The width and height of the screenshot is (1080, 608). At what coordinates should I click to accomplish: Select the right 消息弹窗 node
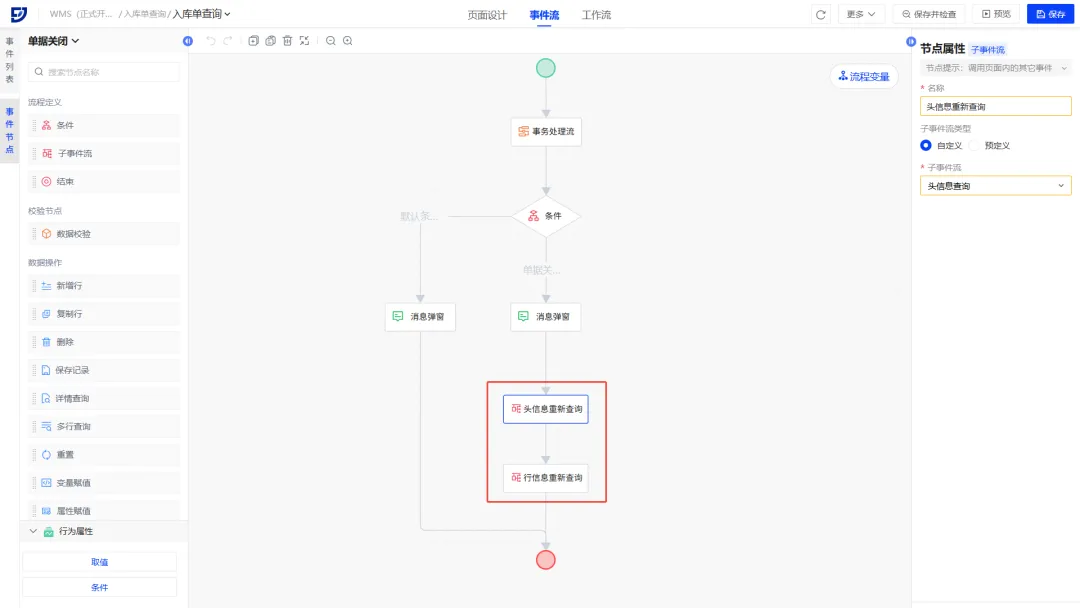pos(546,317)
